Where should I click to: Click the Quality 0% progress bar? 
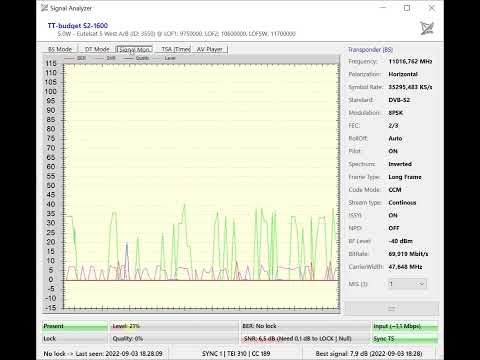[x=174, y=339]
